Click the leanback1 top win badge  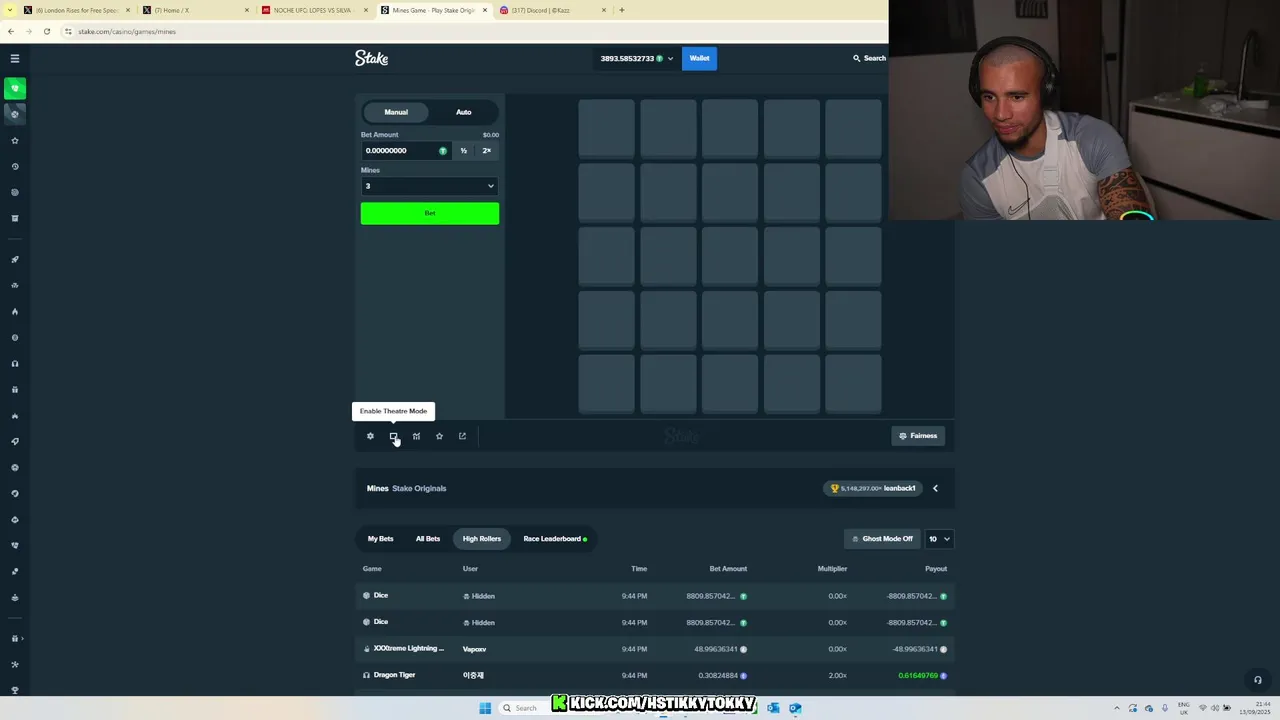coord(873,488)
